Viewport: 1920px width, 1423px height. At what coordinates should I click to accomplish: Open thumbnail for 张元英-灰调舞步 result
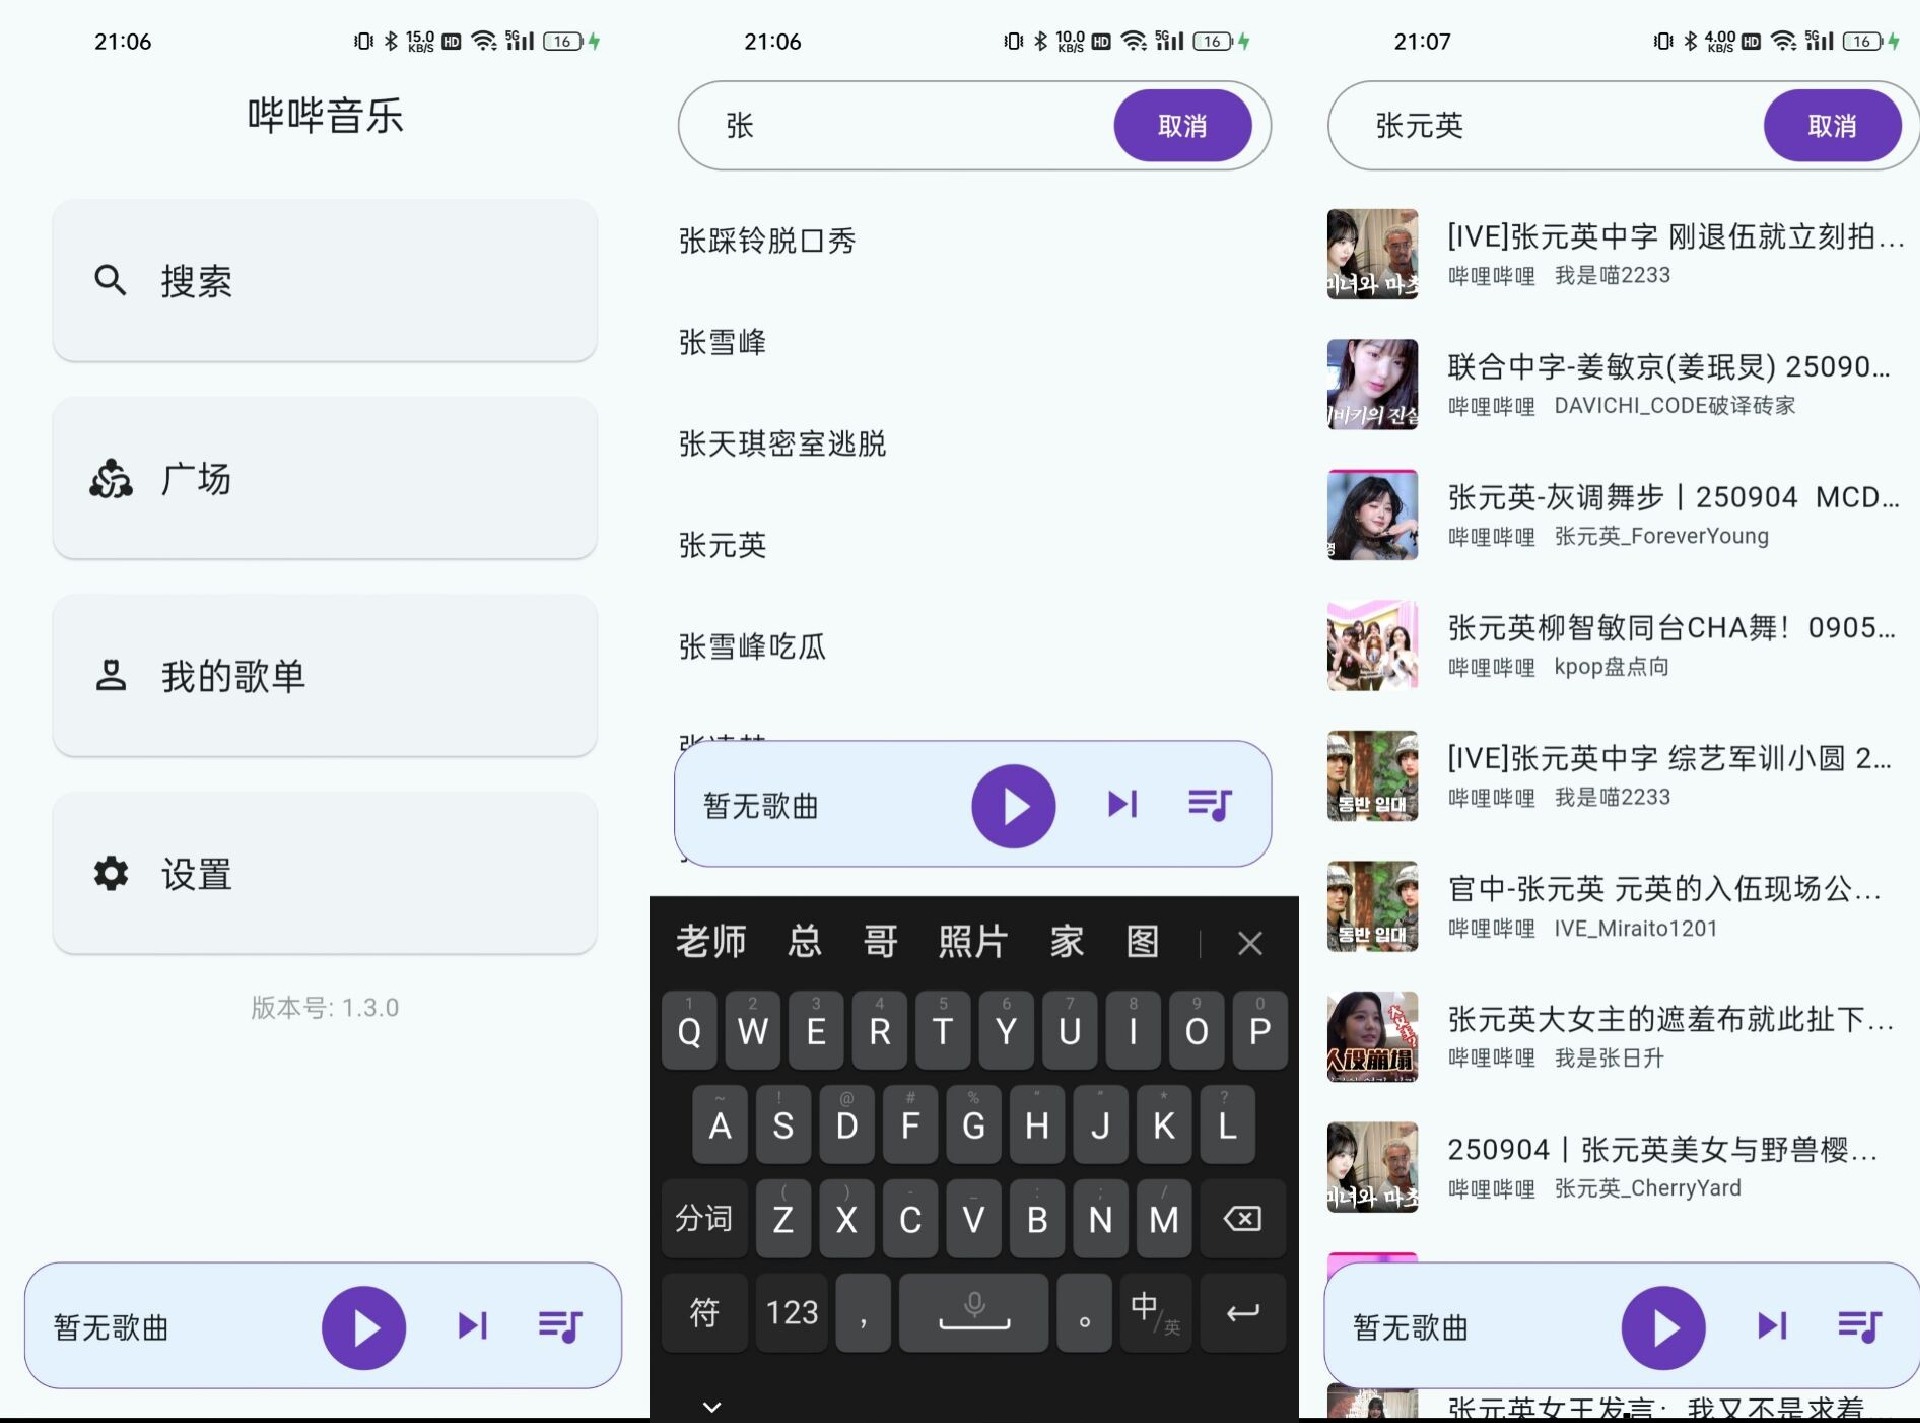[1371, 515]
